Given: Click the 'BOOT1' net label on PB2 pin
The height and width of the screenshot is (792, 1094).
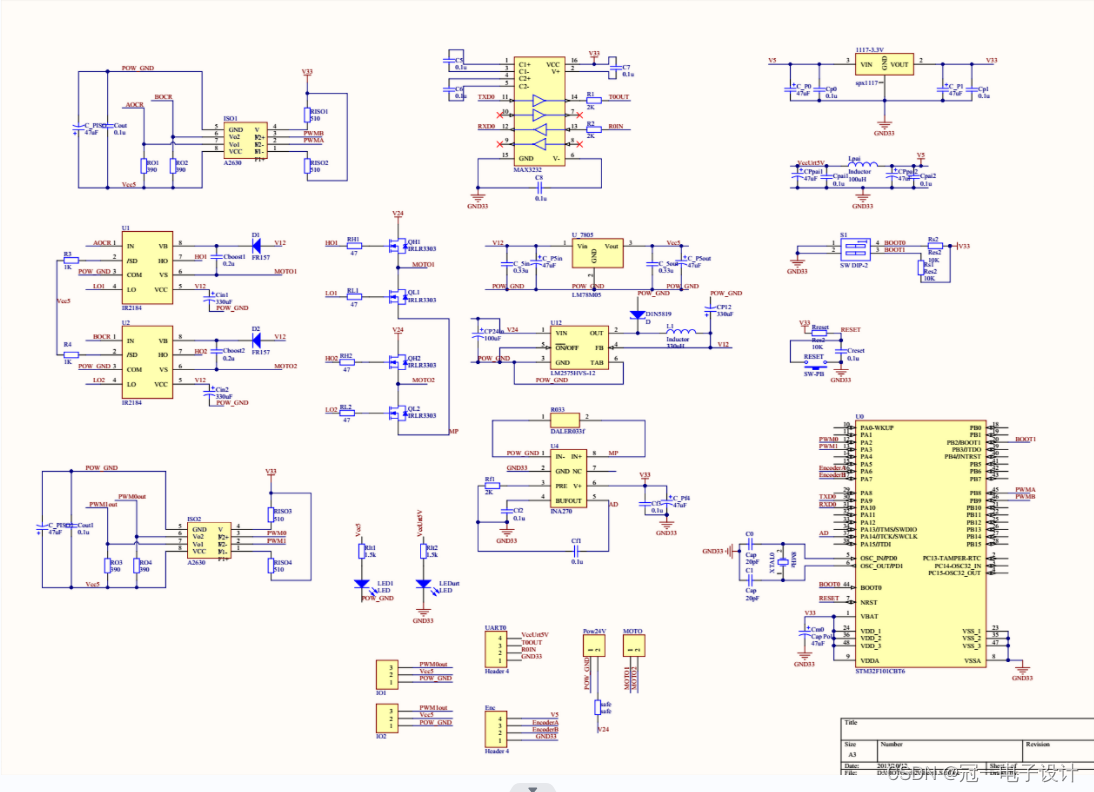Looking at the screenshot, I should click(1025, 440).
